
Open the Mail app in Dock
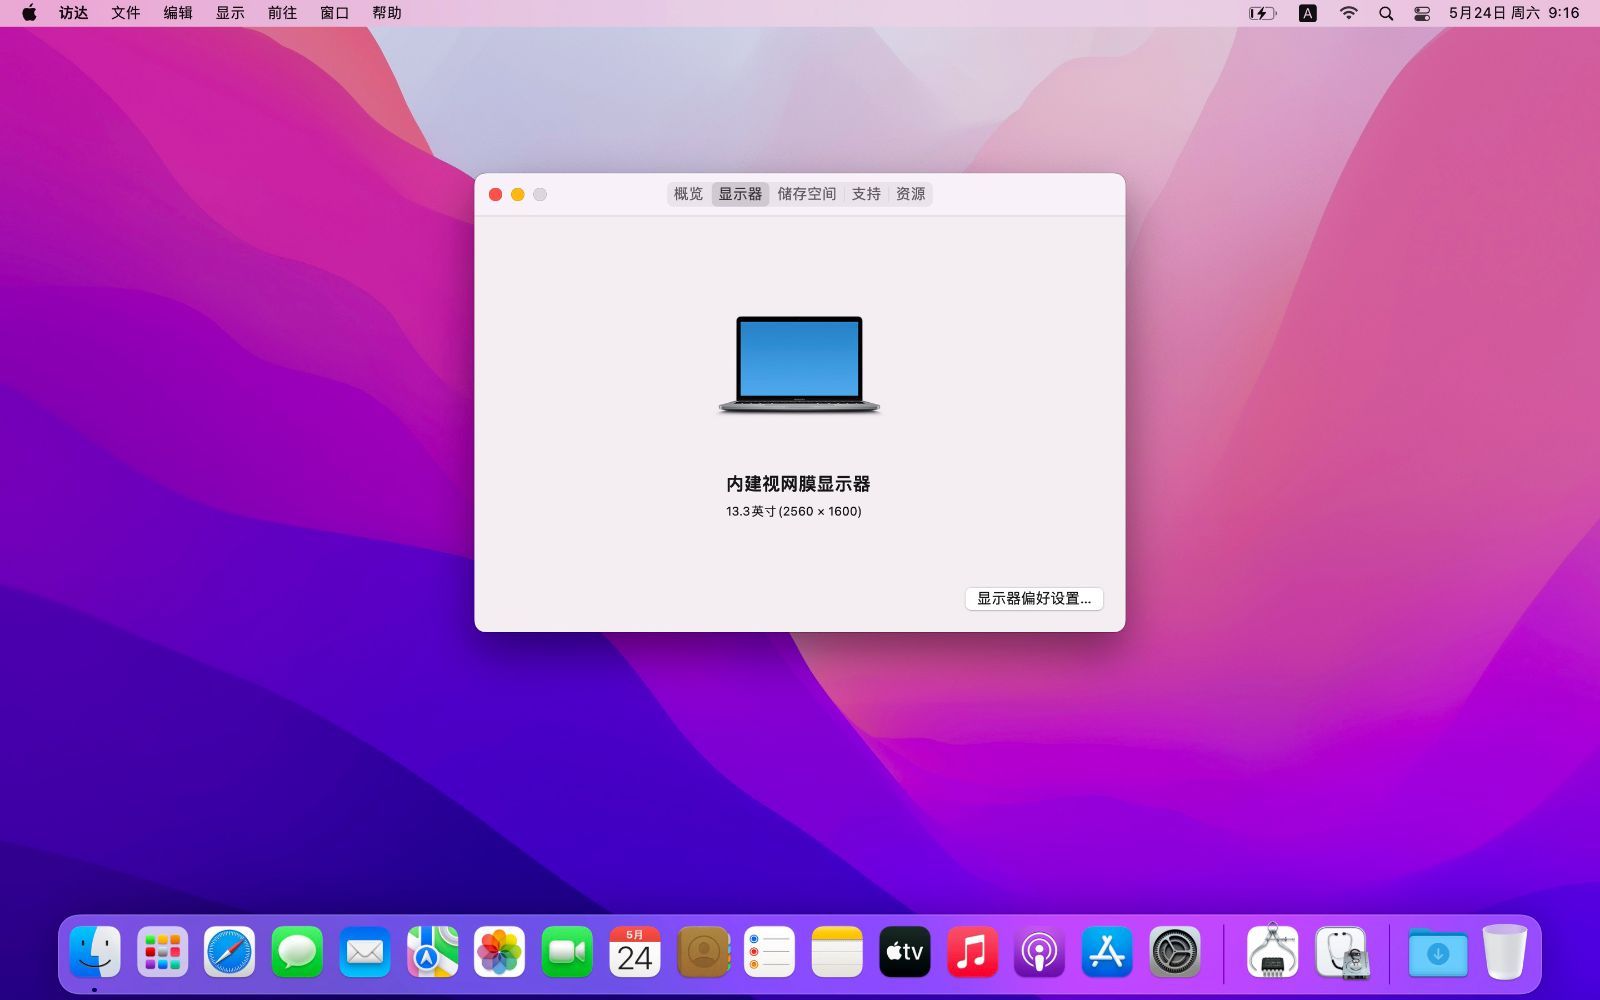(x=365, y=952)
